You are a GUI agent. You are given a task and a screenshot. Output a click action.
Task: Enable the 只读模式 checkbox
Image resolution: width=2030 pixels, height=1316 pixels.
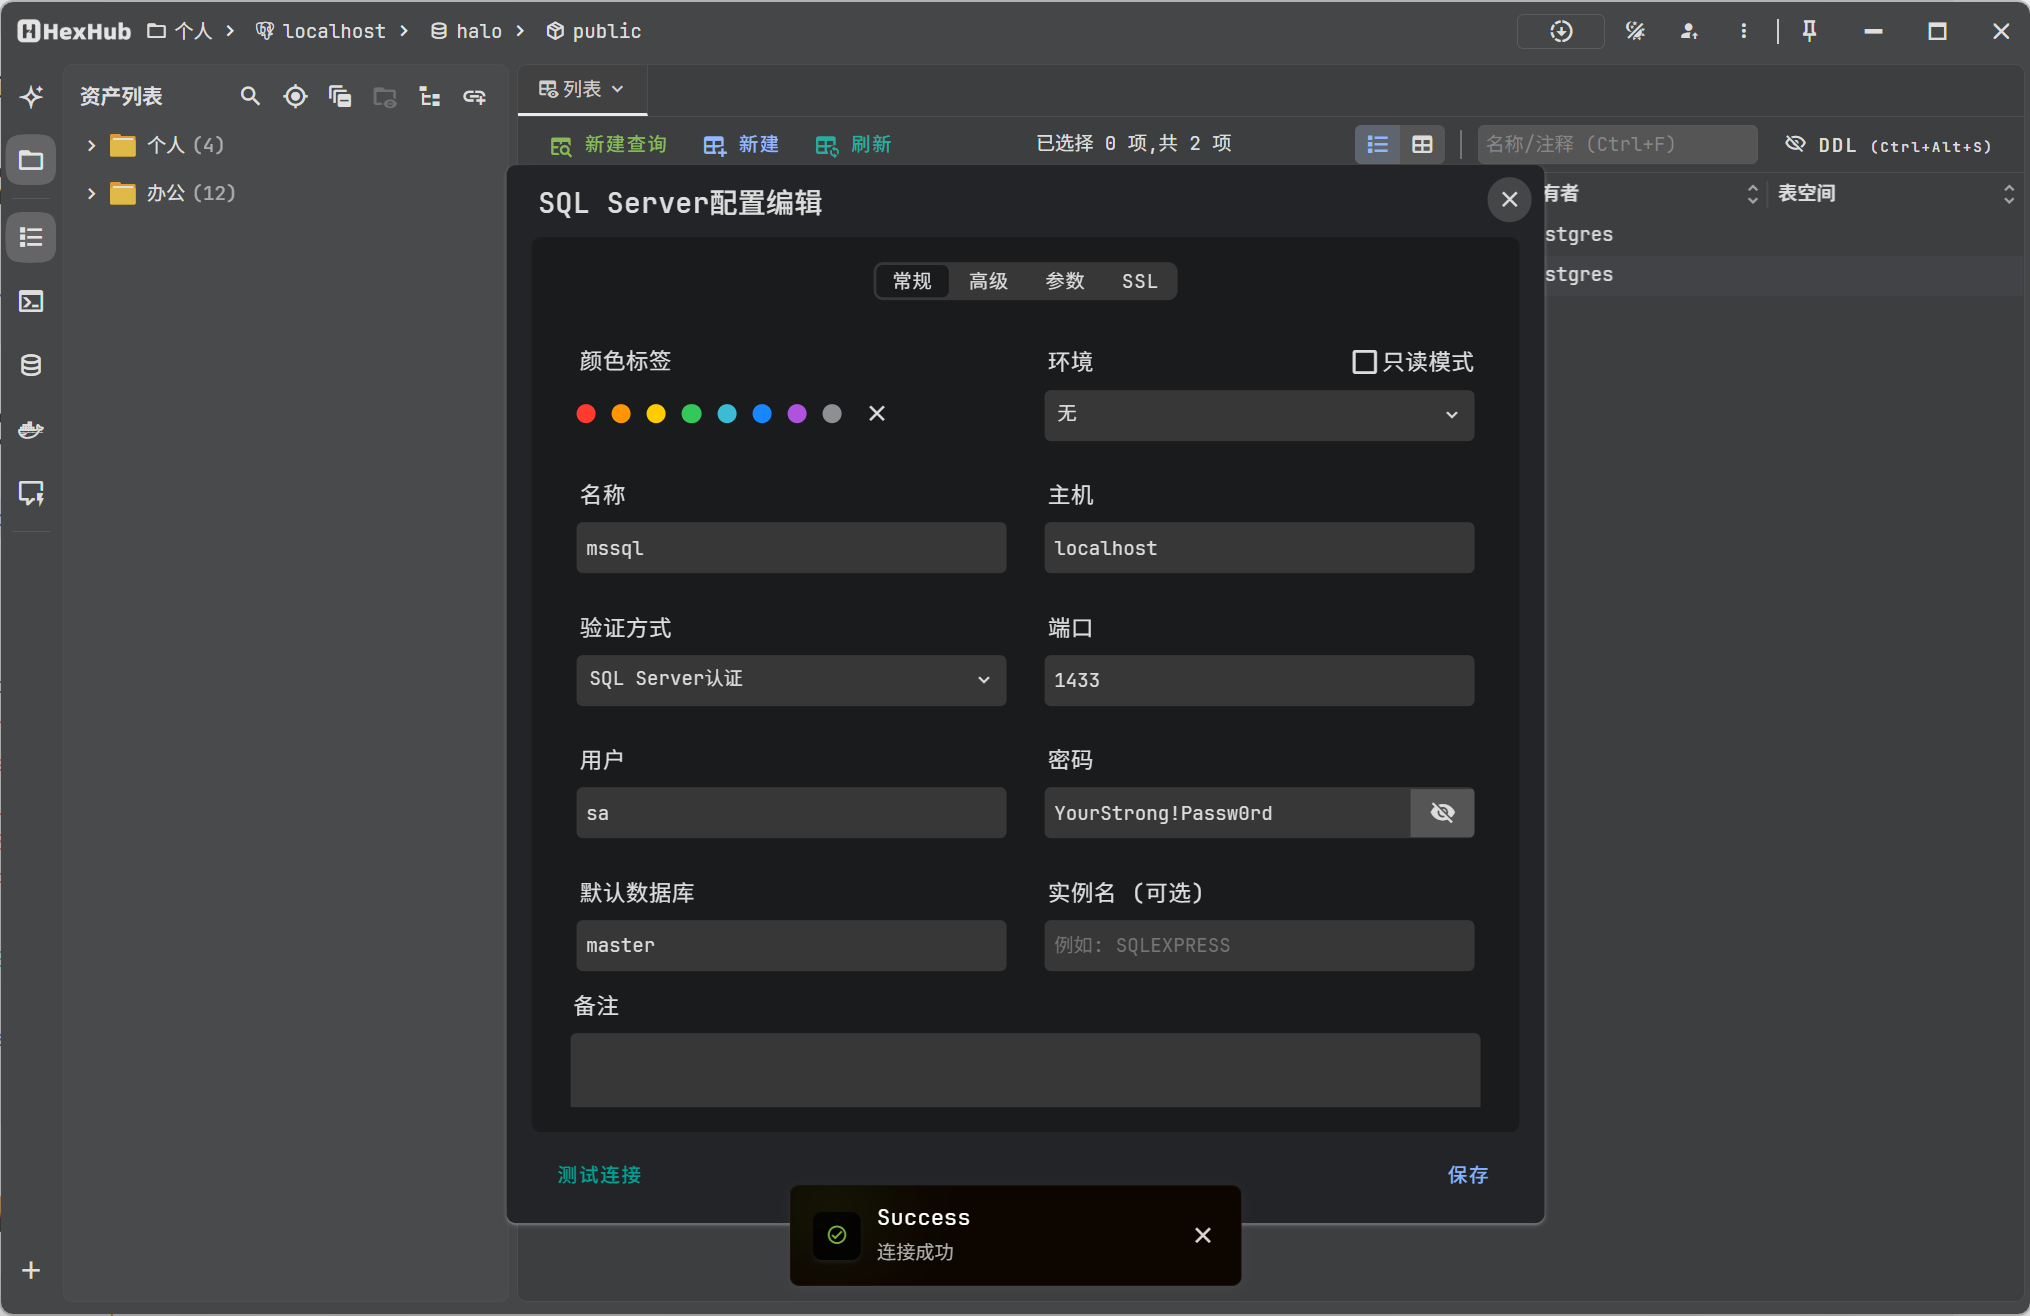[1364, 361]
